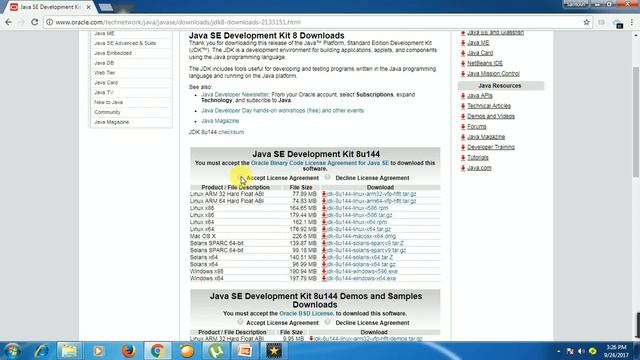Close the Java SE Development Kit tab
The width and height of the screenshot is (640, 360).
[88, 7]
